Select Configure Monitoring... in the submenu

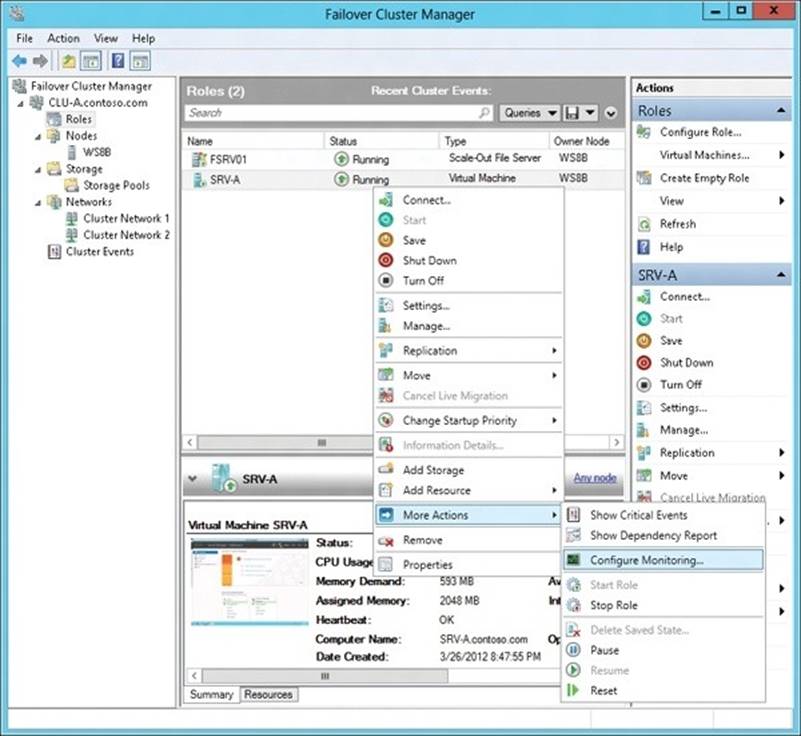pos(663,560)
